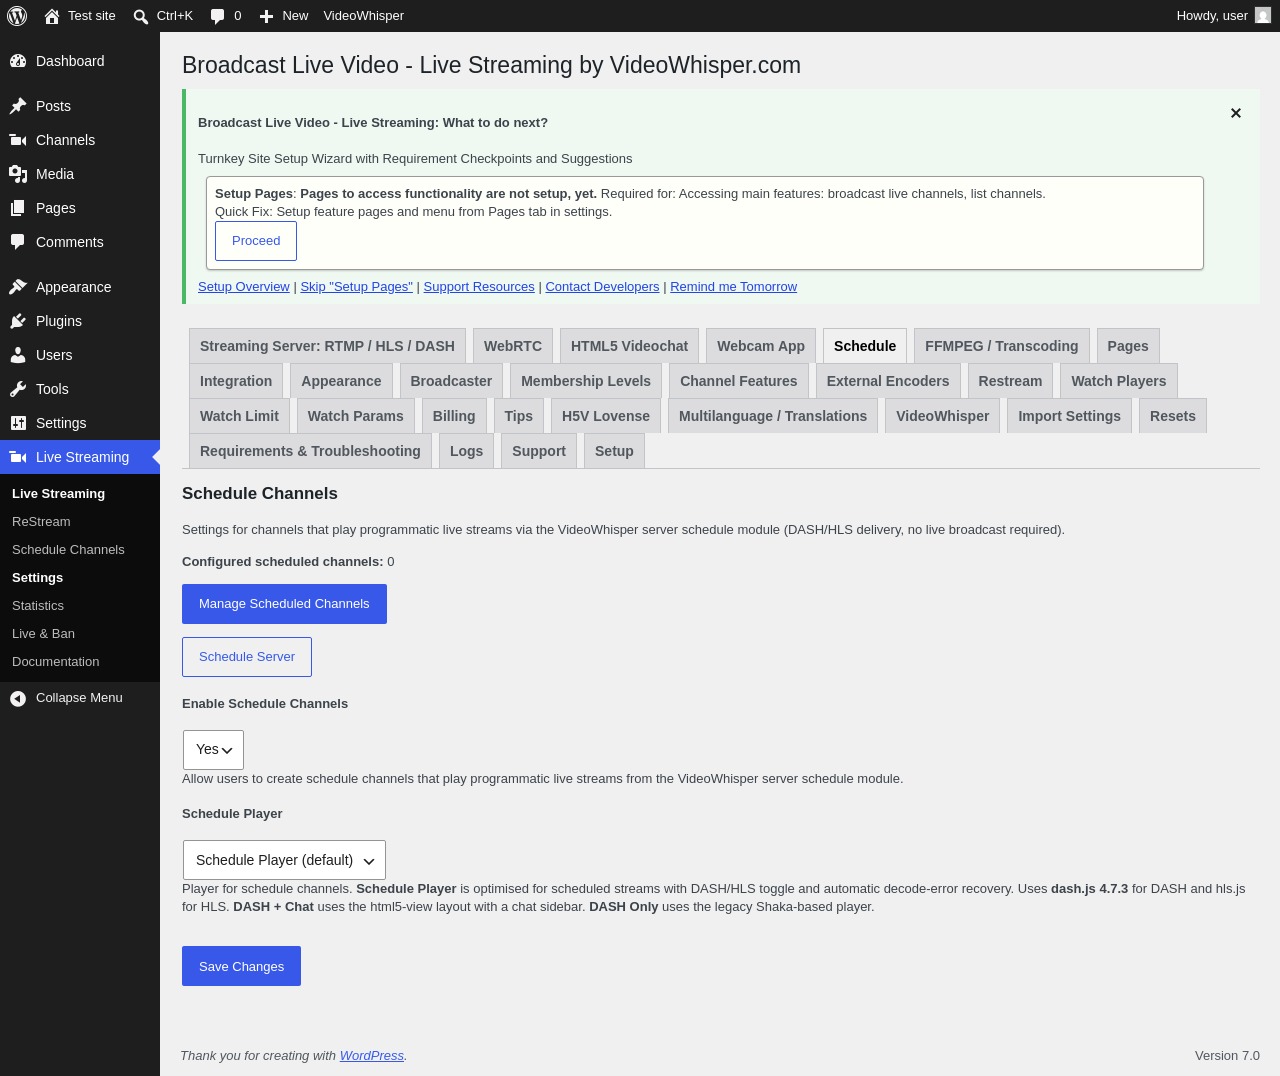Open the Billing tab
Viewport: 1280px width, 1076px height.
pos(454,416)
